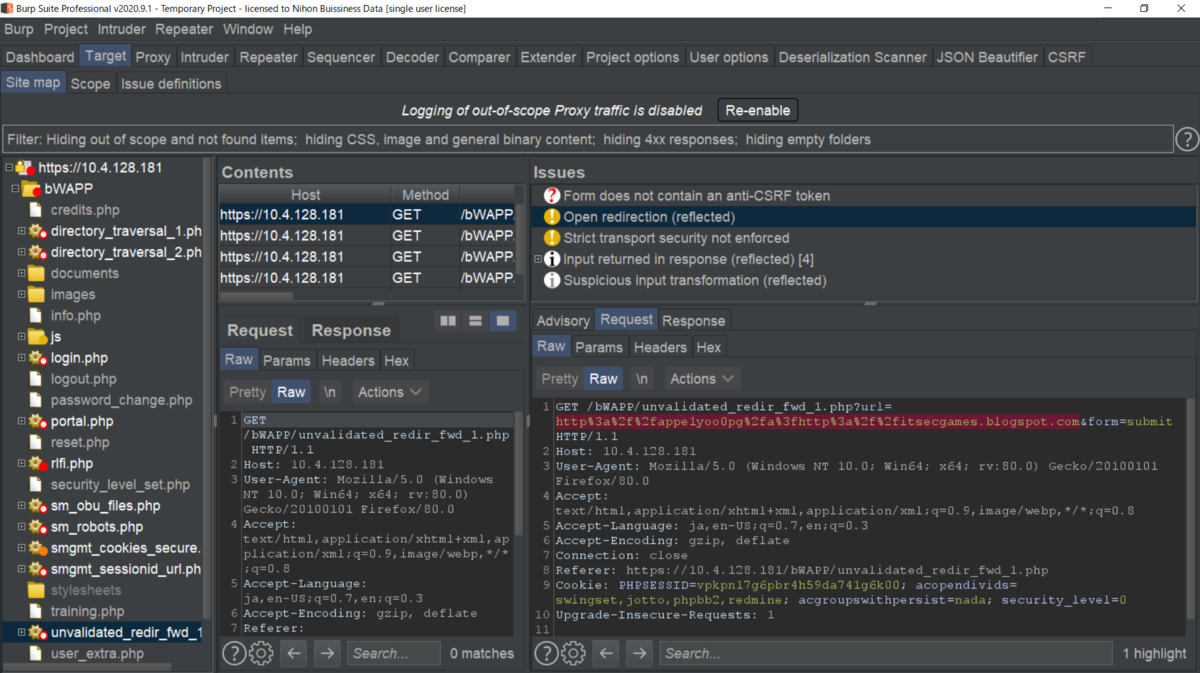
Task: Toggle Pretty view in issue request viewer
Action: pyautogui.click(x=559, y=379)
